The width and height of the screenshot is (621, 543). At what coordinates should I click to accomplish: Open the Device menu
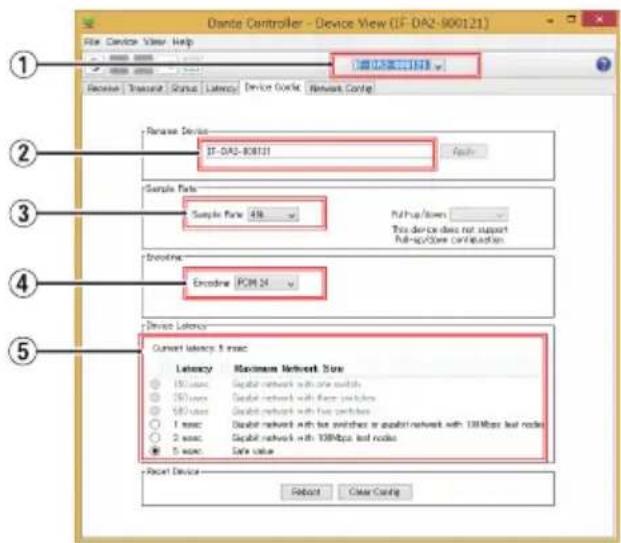(x=122, y=42)
